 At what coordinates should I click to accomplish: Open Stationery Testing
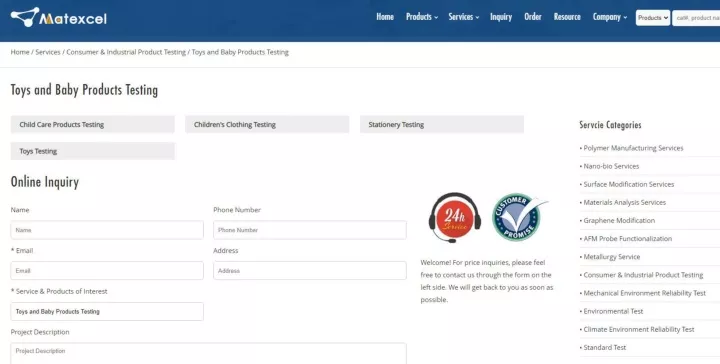pyautogui.click(x=442, y=124)
